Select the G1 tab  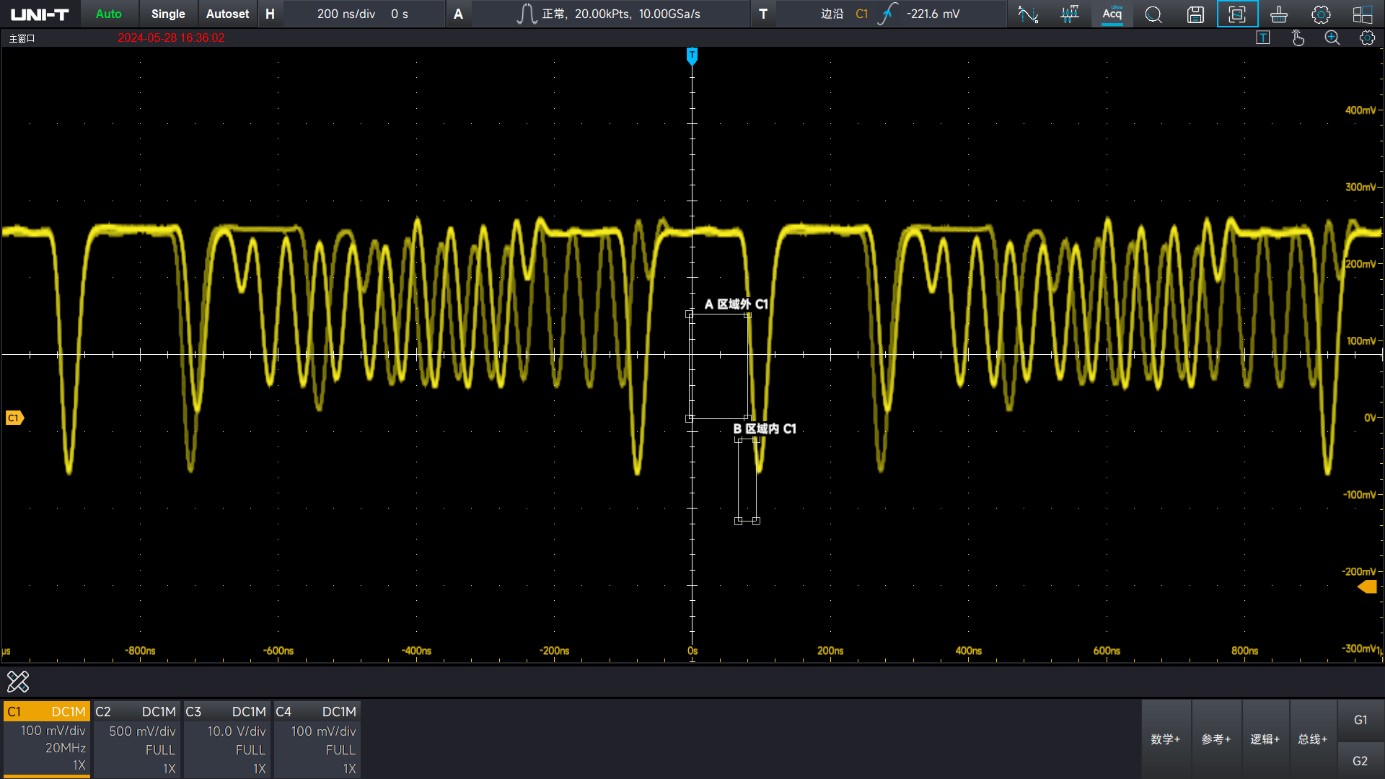tap(1361, 718)
